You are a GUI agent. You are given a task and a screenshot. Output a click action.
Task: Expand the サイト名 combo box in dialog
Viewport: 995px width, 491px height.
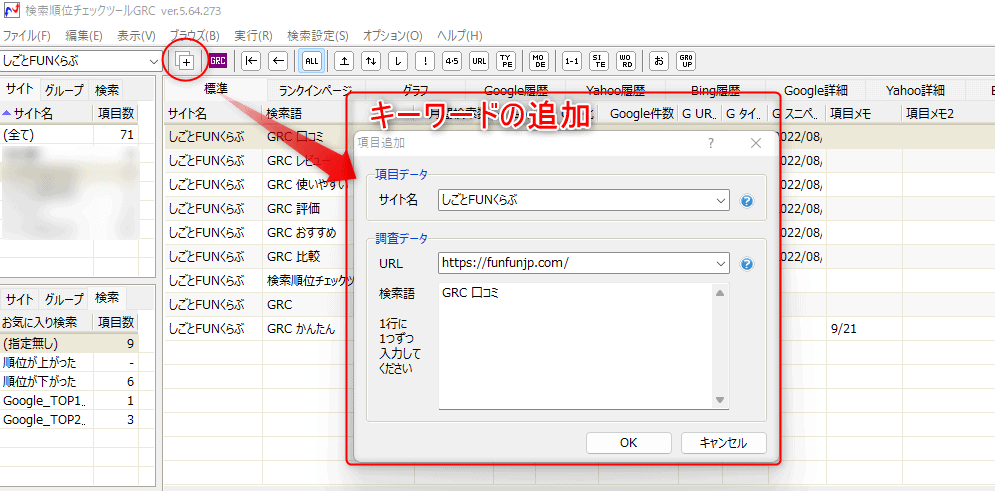click(x=721, y=200)
